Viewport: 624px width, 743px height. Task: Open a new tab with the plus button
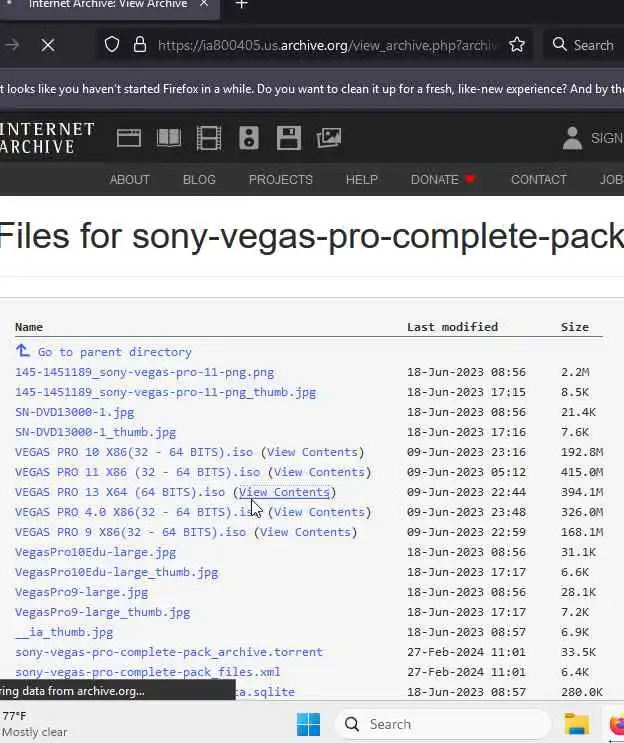coord(242,4)
